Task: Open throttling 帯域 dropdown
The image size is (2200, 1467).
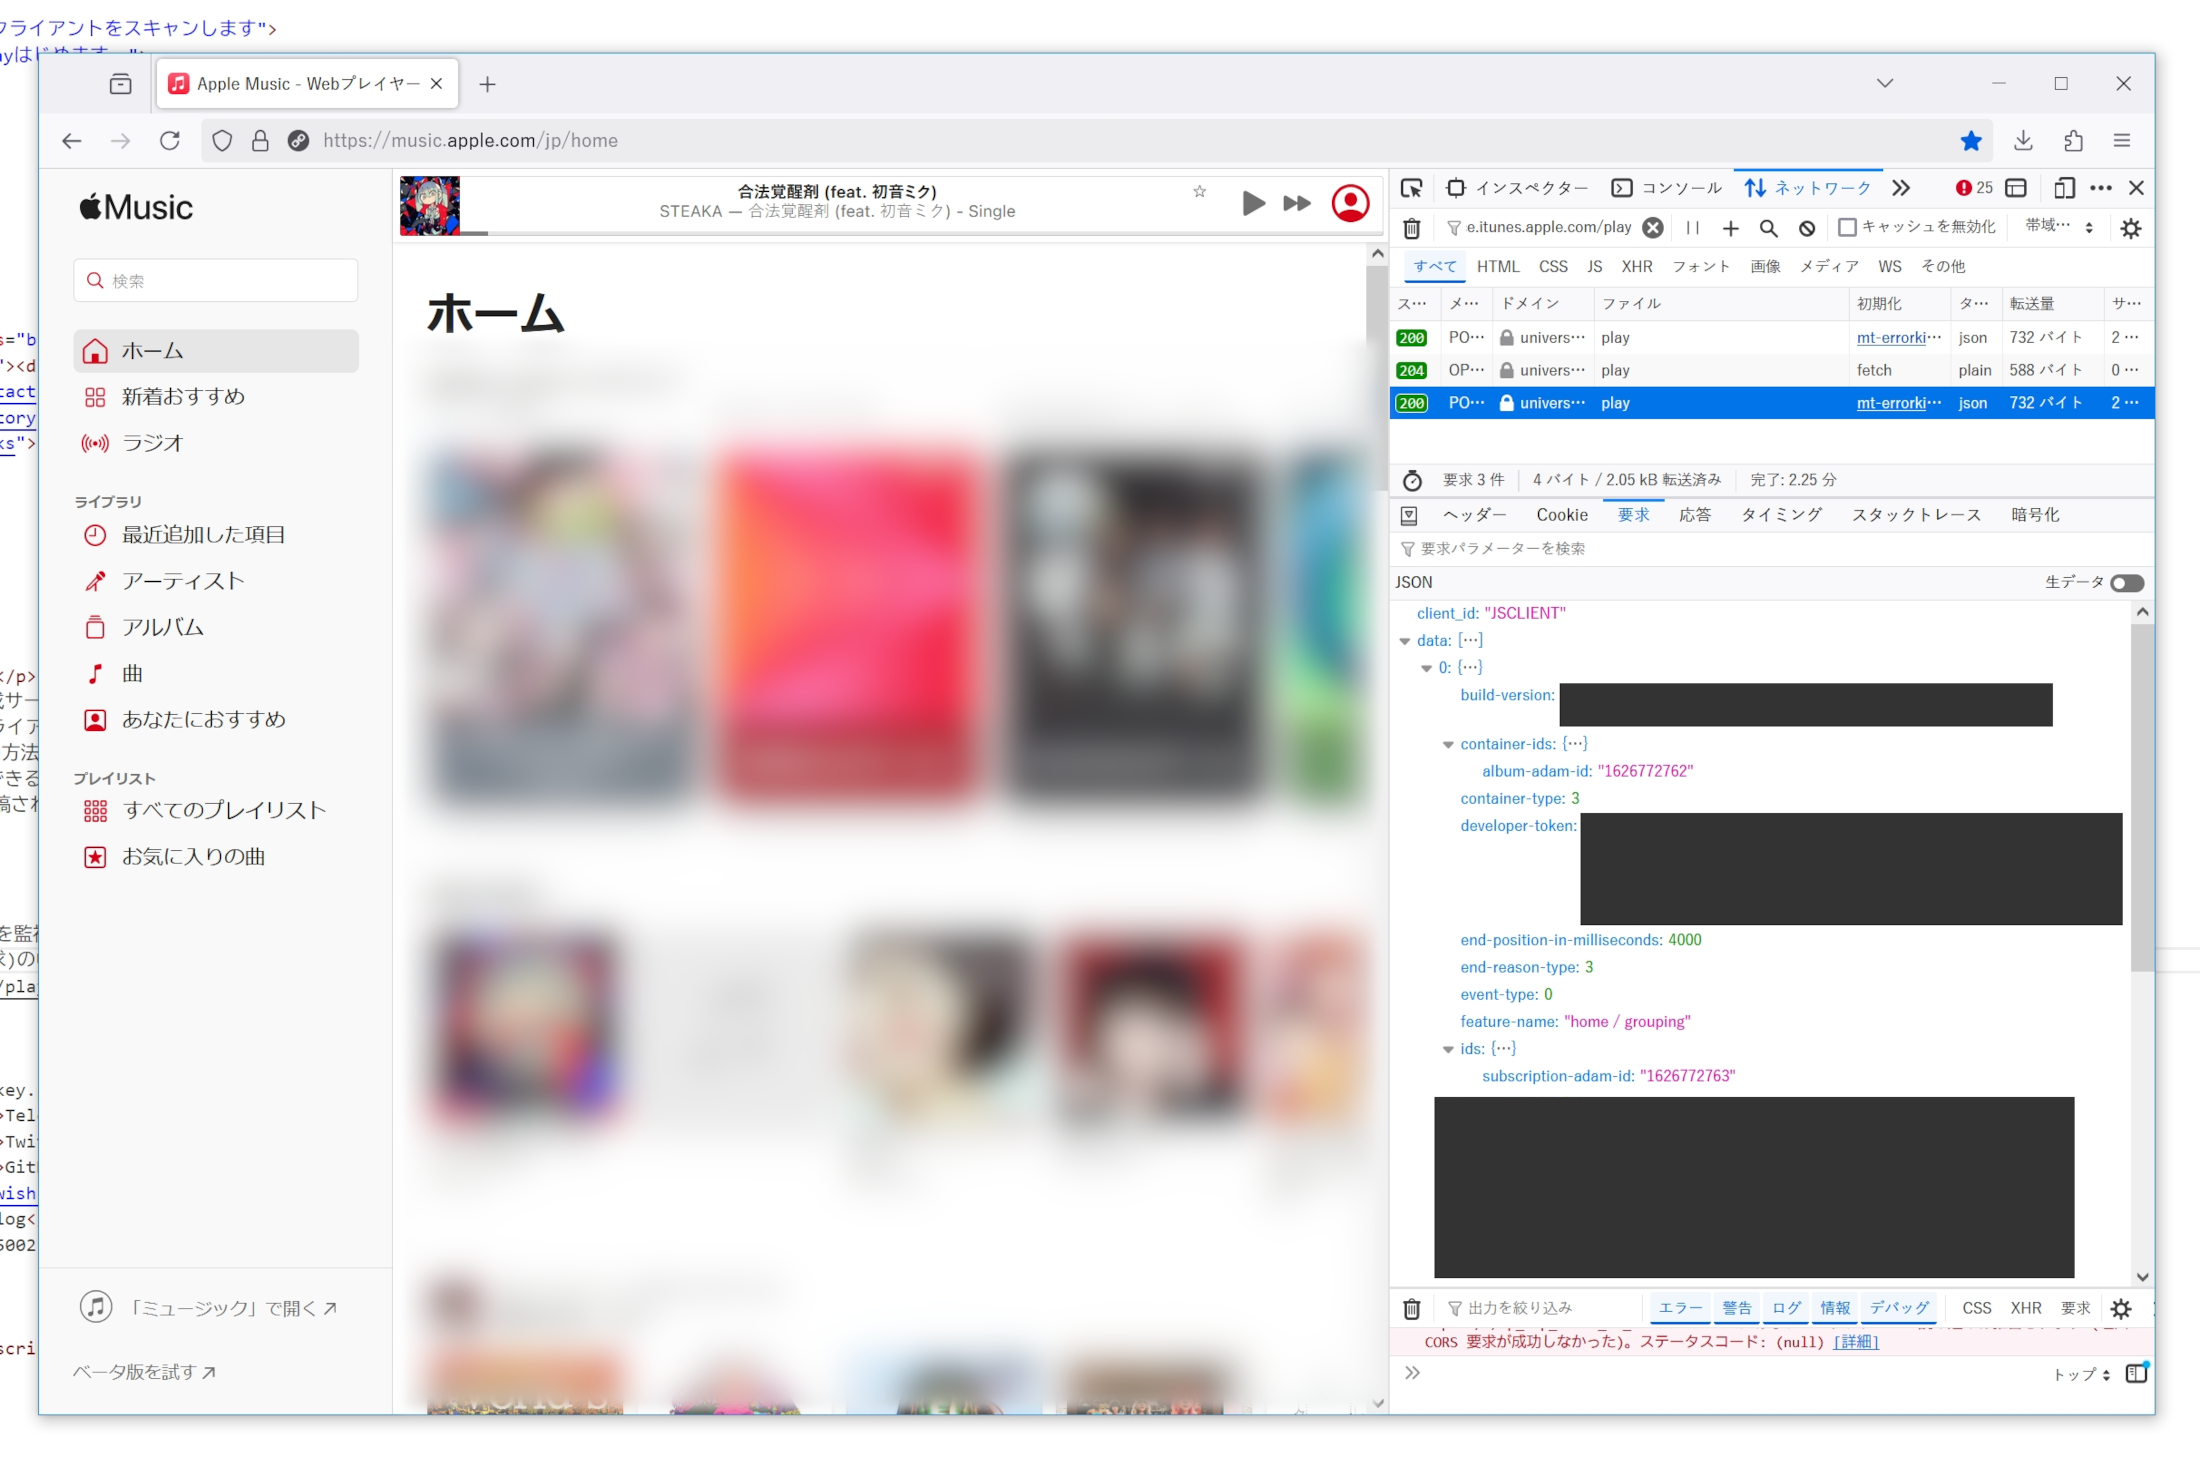Action: tap(2058, 227)
